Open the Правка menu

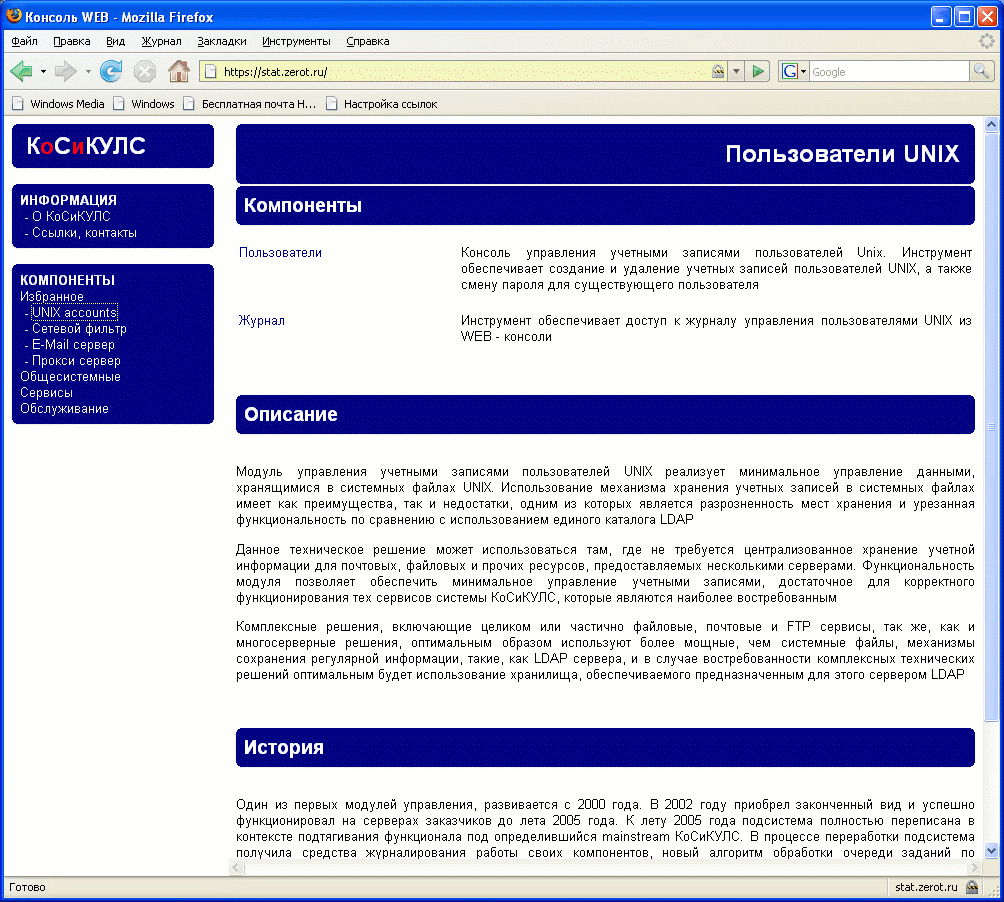click(72, 41)
